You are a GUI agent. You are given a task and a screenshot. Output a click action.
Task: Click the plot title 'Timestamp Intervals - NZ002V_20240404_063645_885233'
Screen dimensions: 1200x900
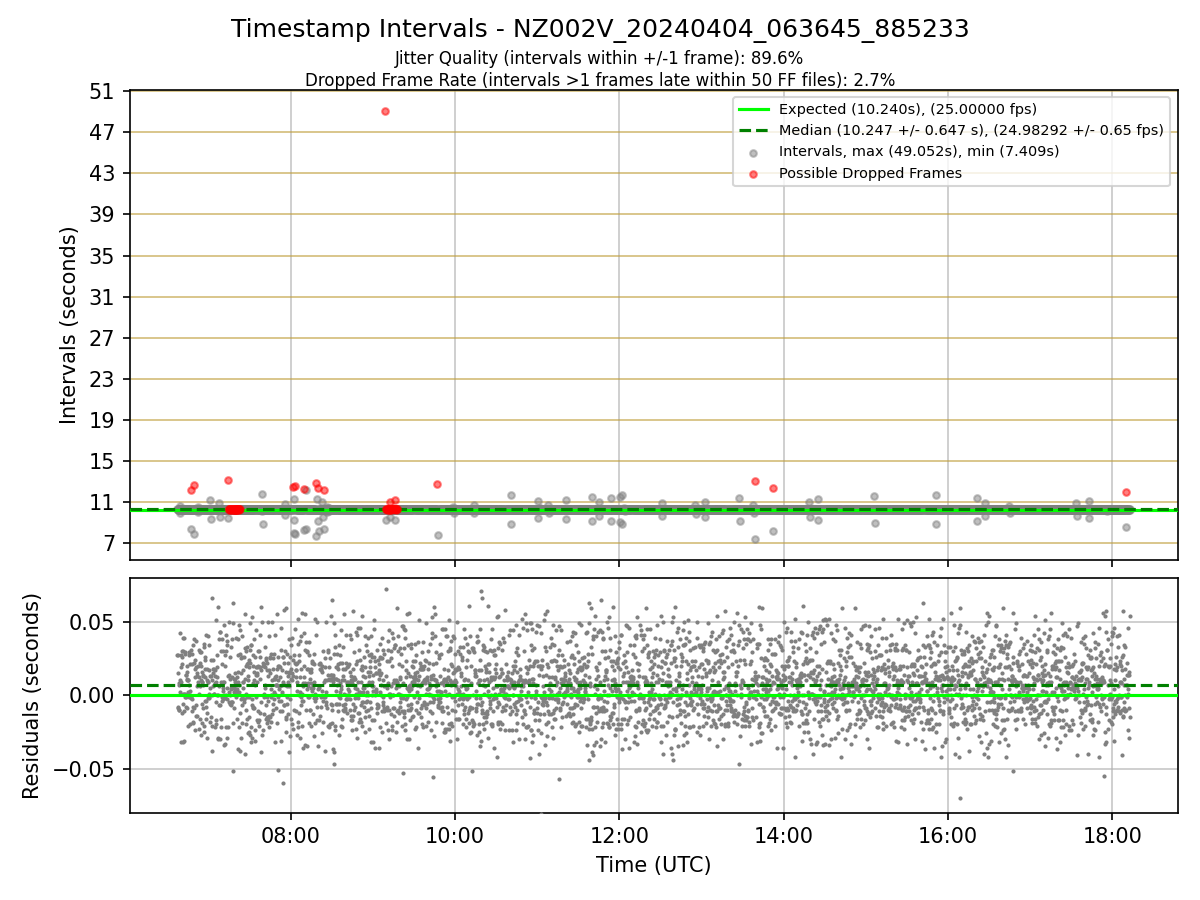click(600, 29)
